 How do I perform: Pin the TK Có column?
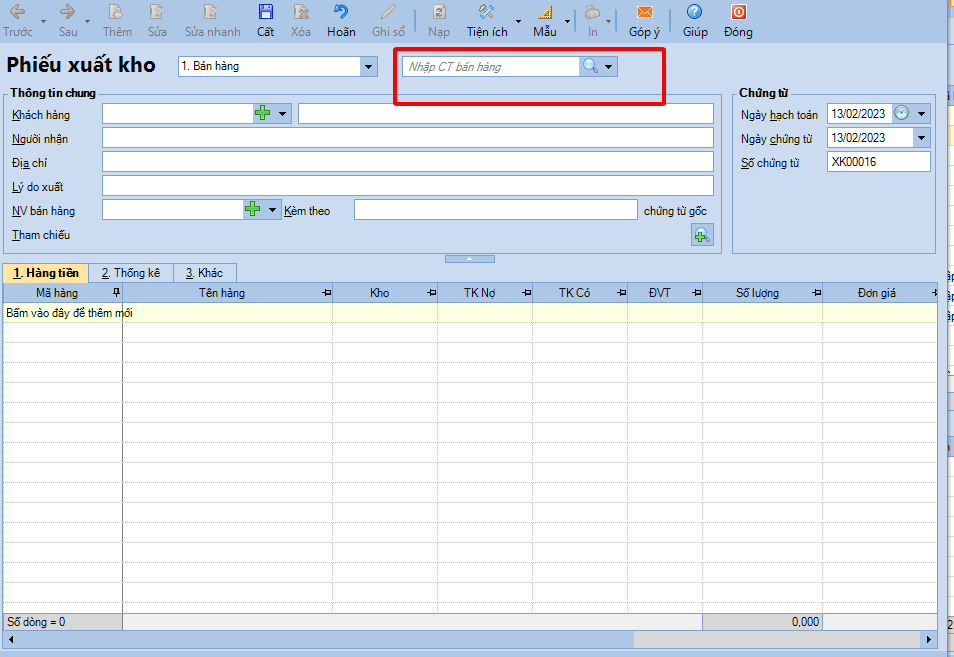click(x=621, y=293)
